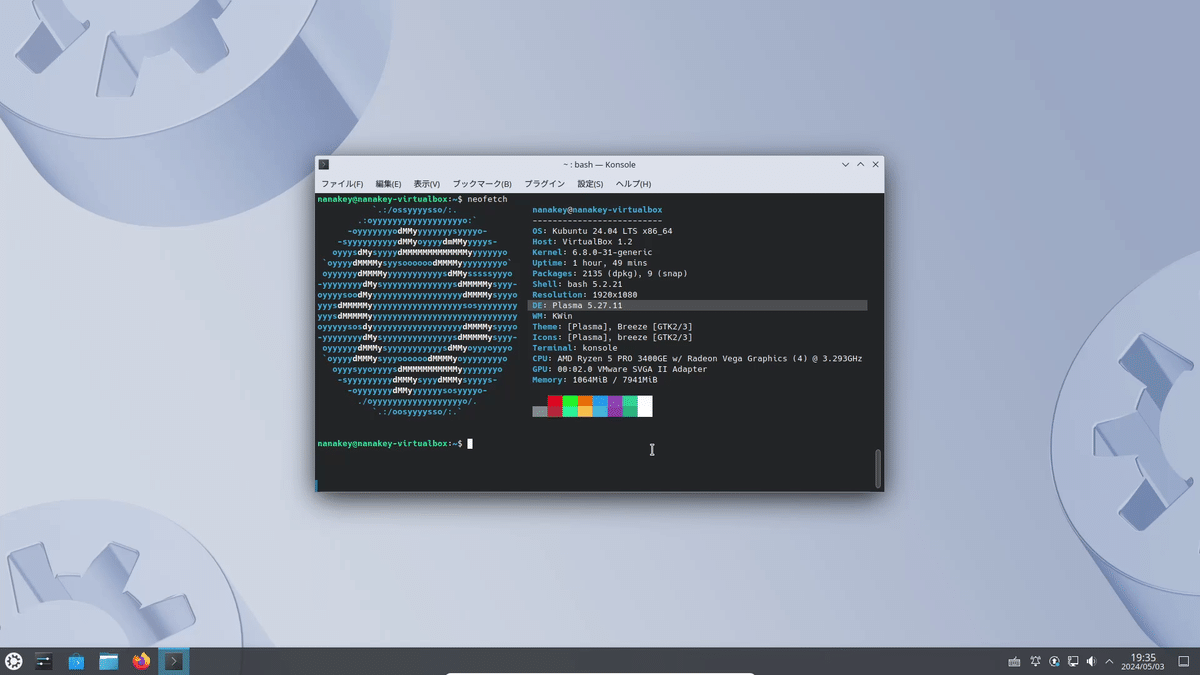Click the 'WM: KWin' line

pos(552,316)
